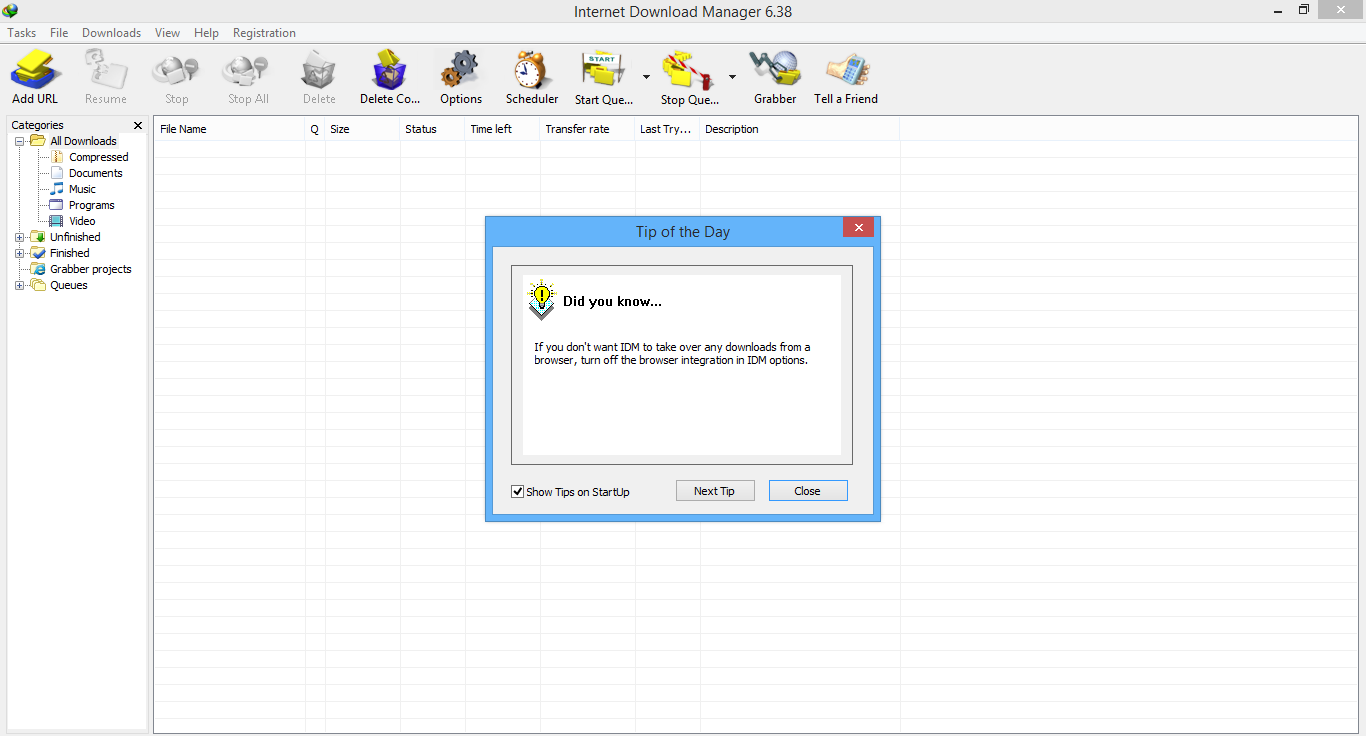The image size is (1366, 736).
Task: Select Finished in category tree
Action: coord(70,253)
